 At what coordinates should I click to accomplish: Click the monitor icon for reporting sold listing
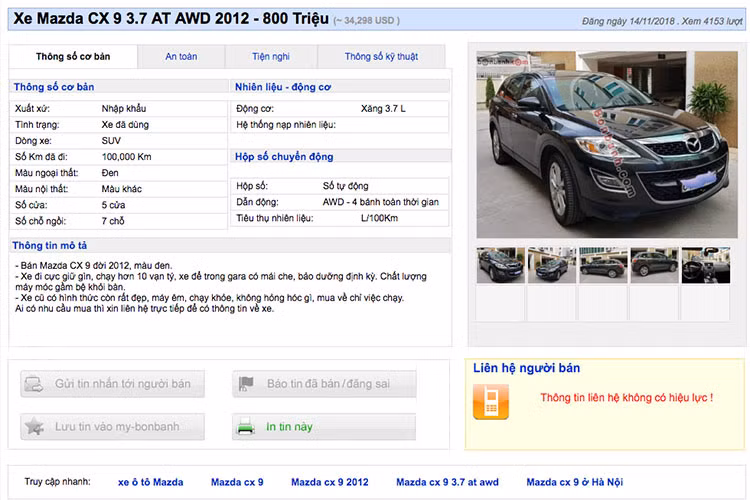pyautogui.click(x=246, y=384)
